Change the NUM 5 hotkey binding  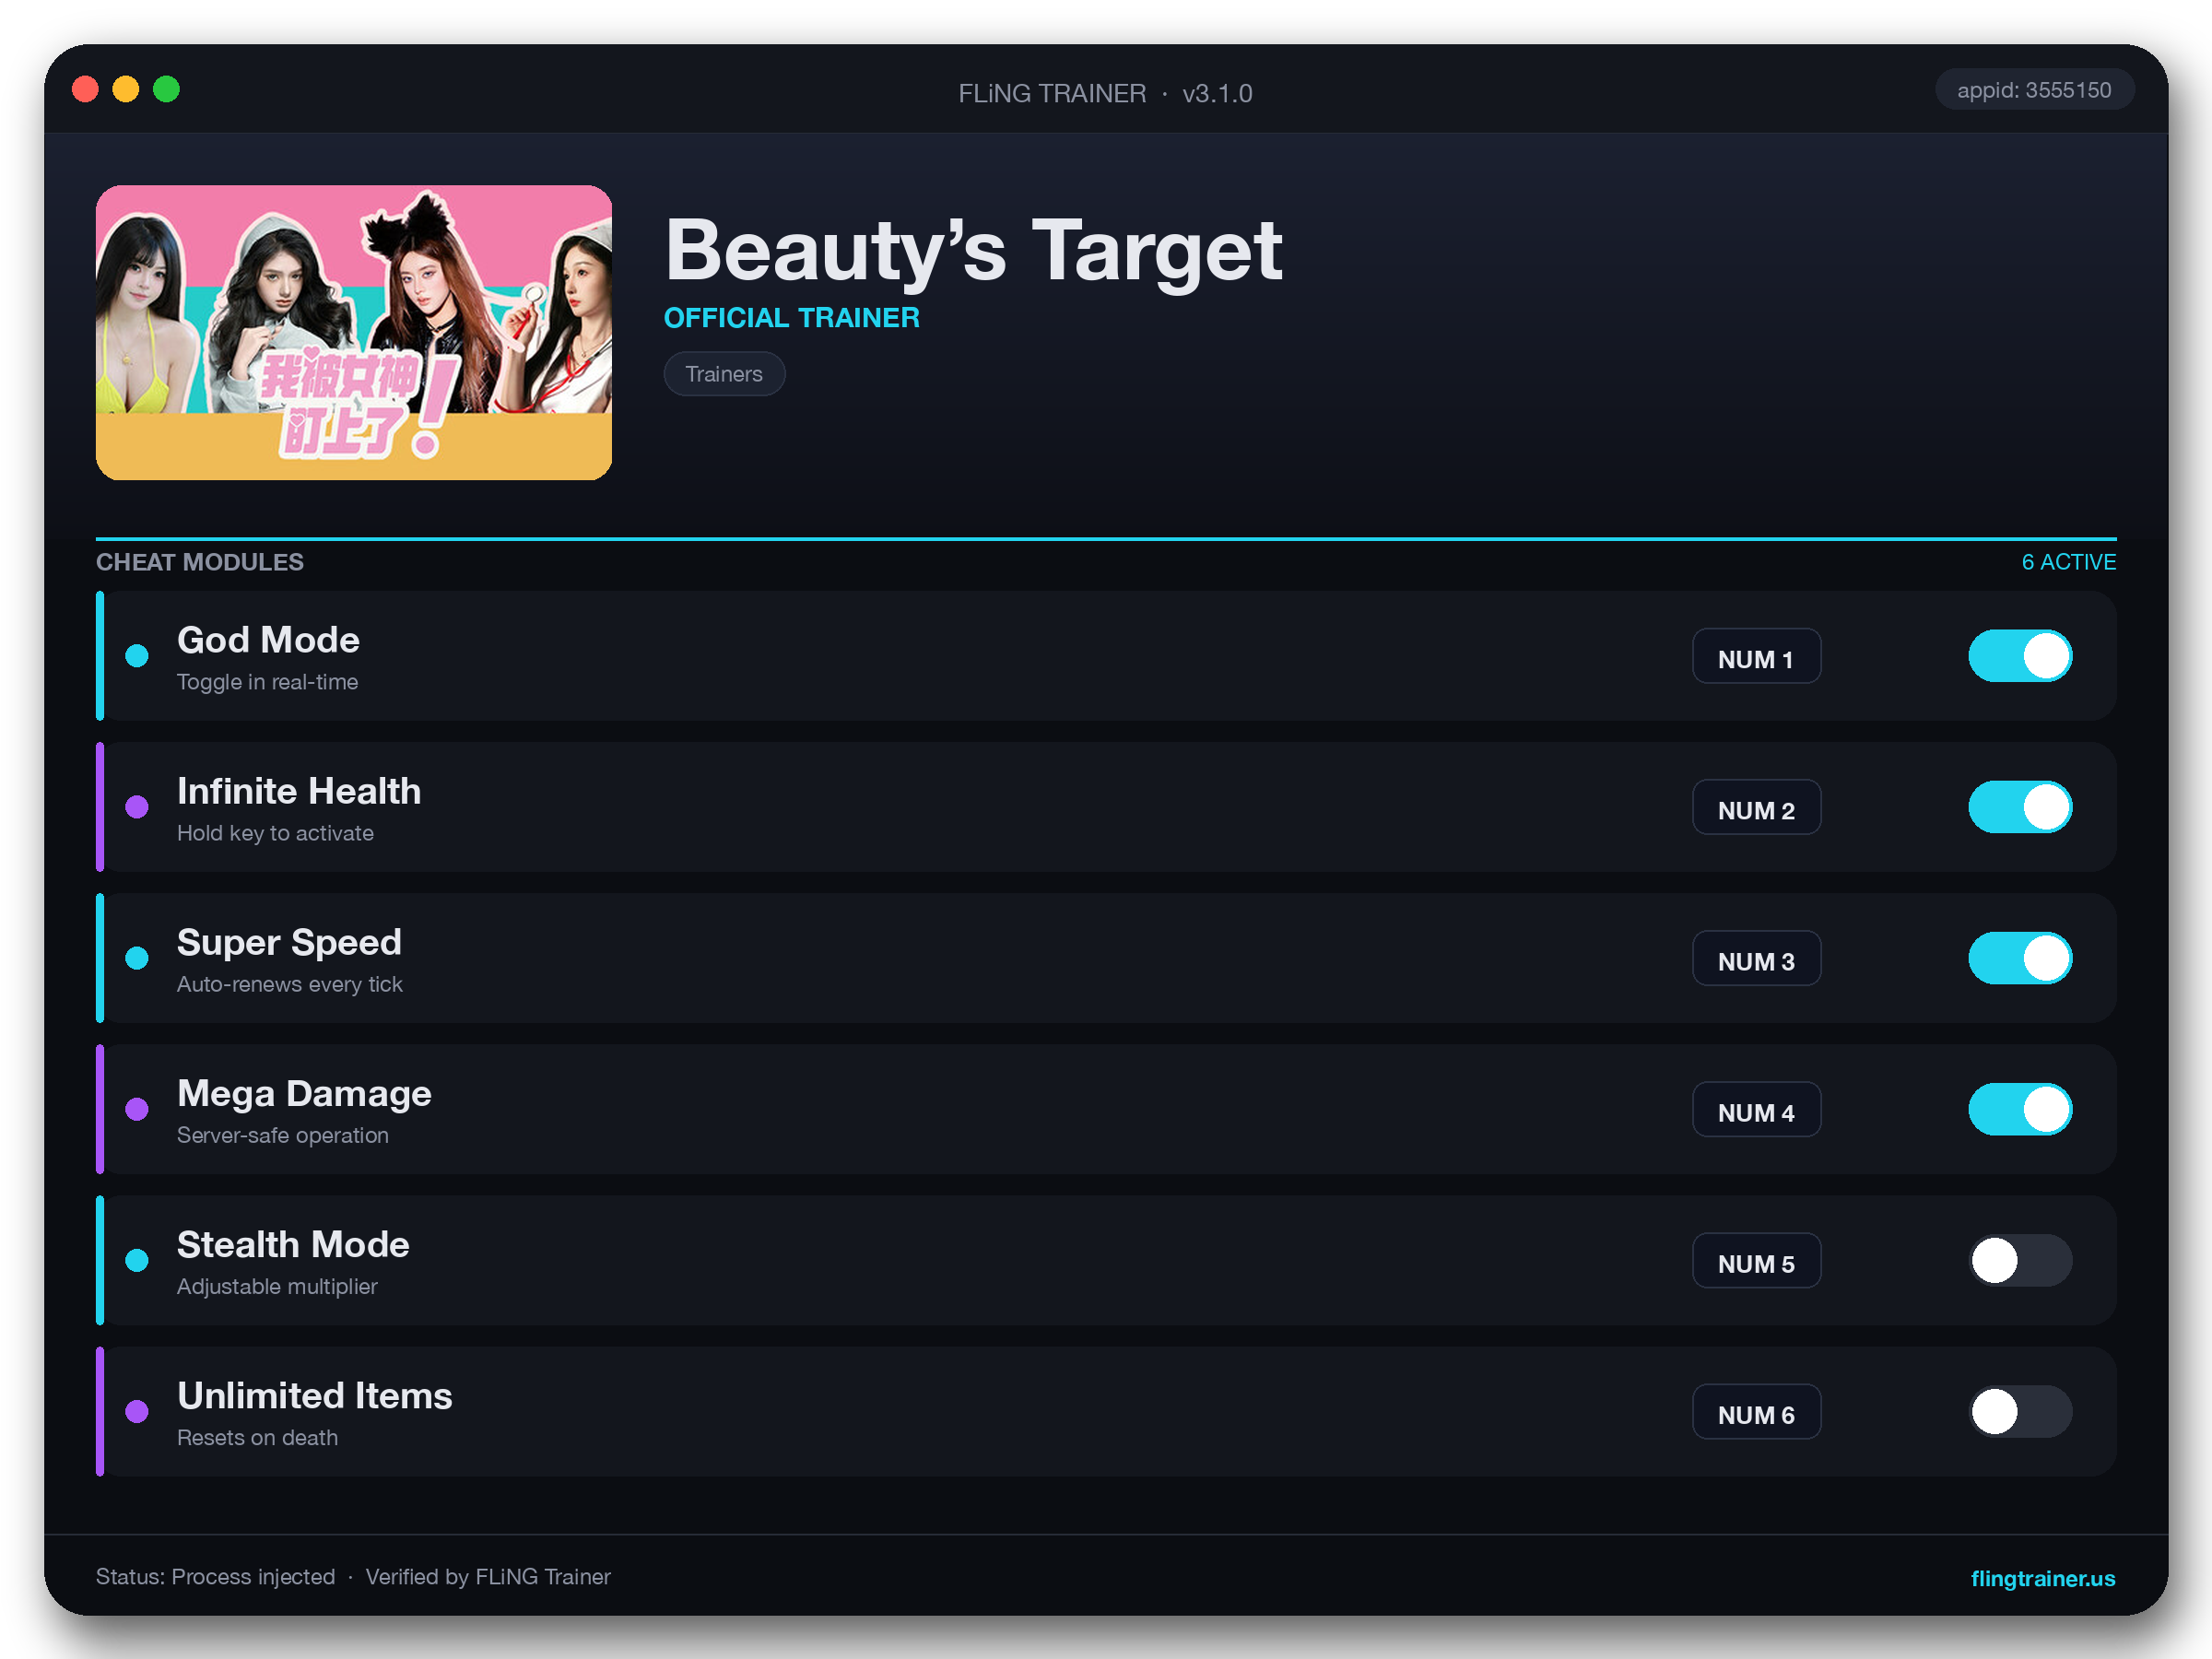point(1756,1260)
